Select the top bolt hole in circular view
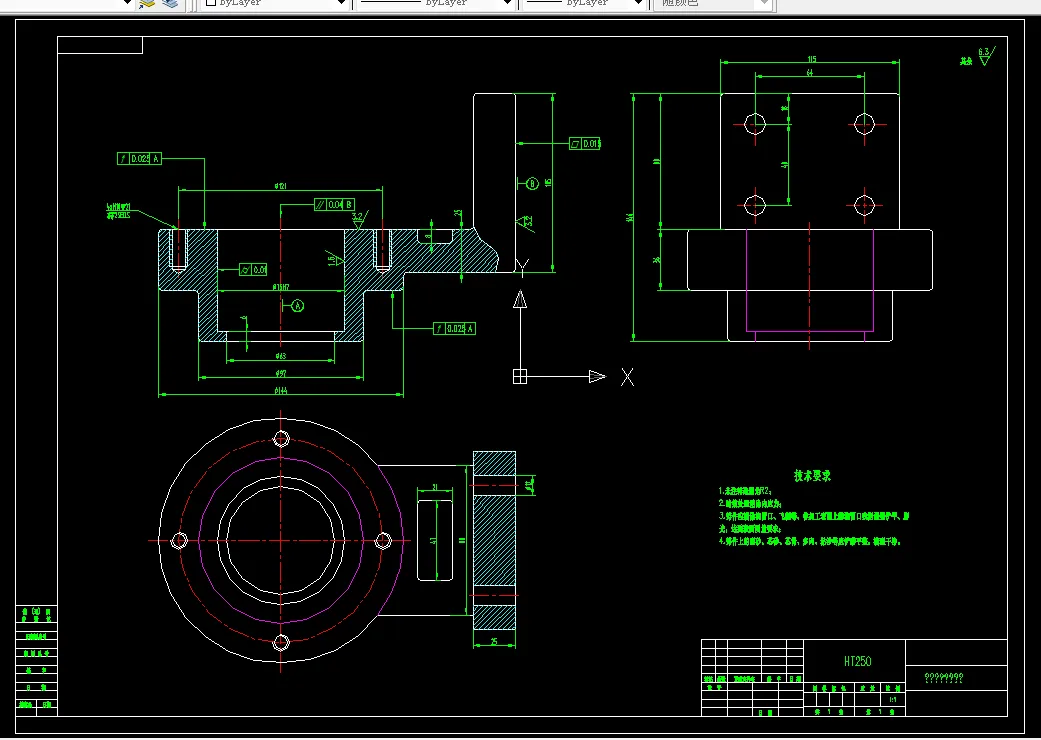This screenshot has width=1041, height=740. [281, 439]
